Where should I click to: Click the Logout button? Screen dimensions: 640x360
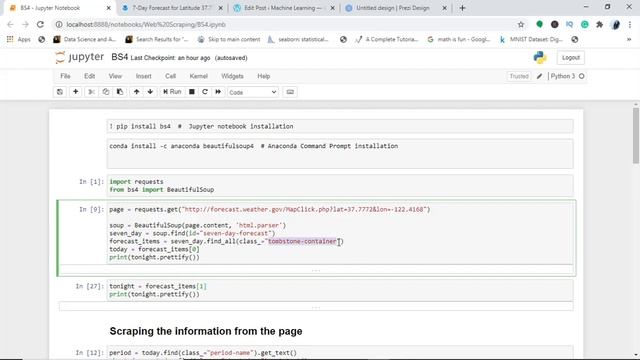tap(571, 58)
